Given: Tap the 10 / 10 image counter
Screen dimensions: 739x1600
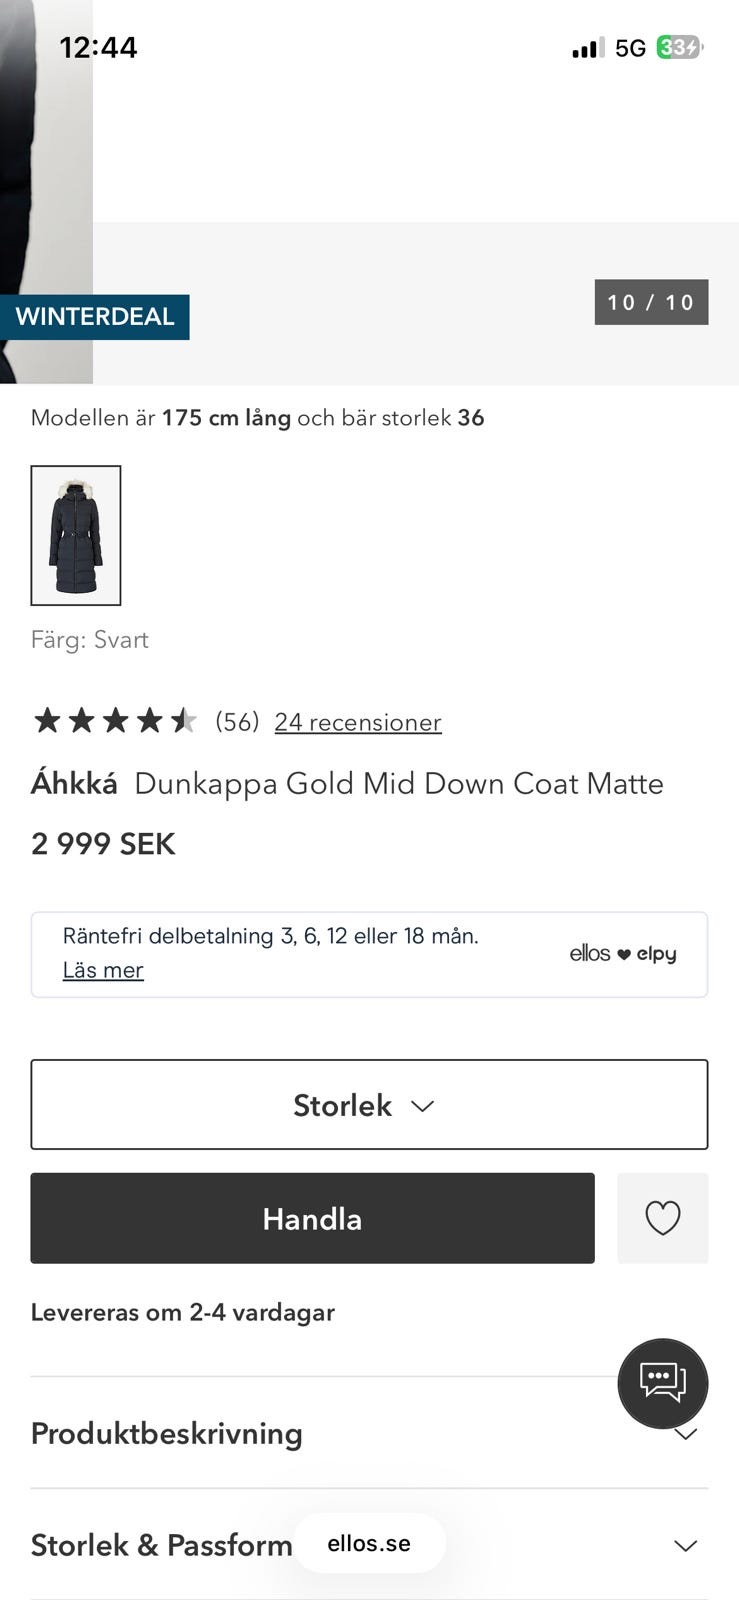Looking at the screenshot, I should 651,302.
